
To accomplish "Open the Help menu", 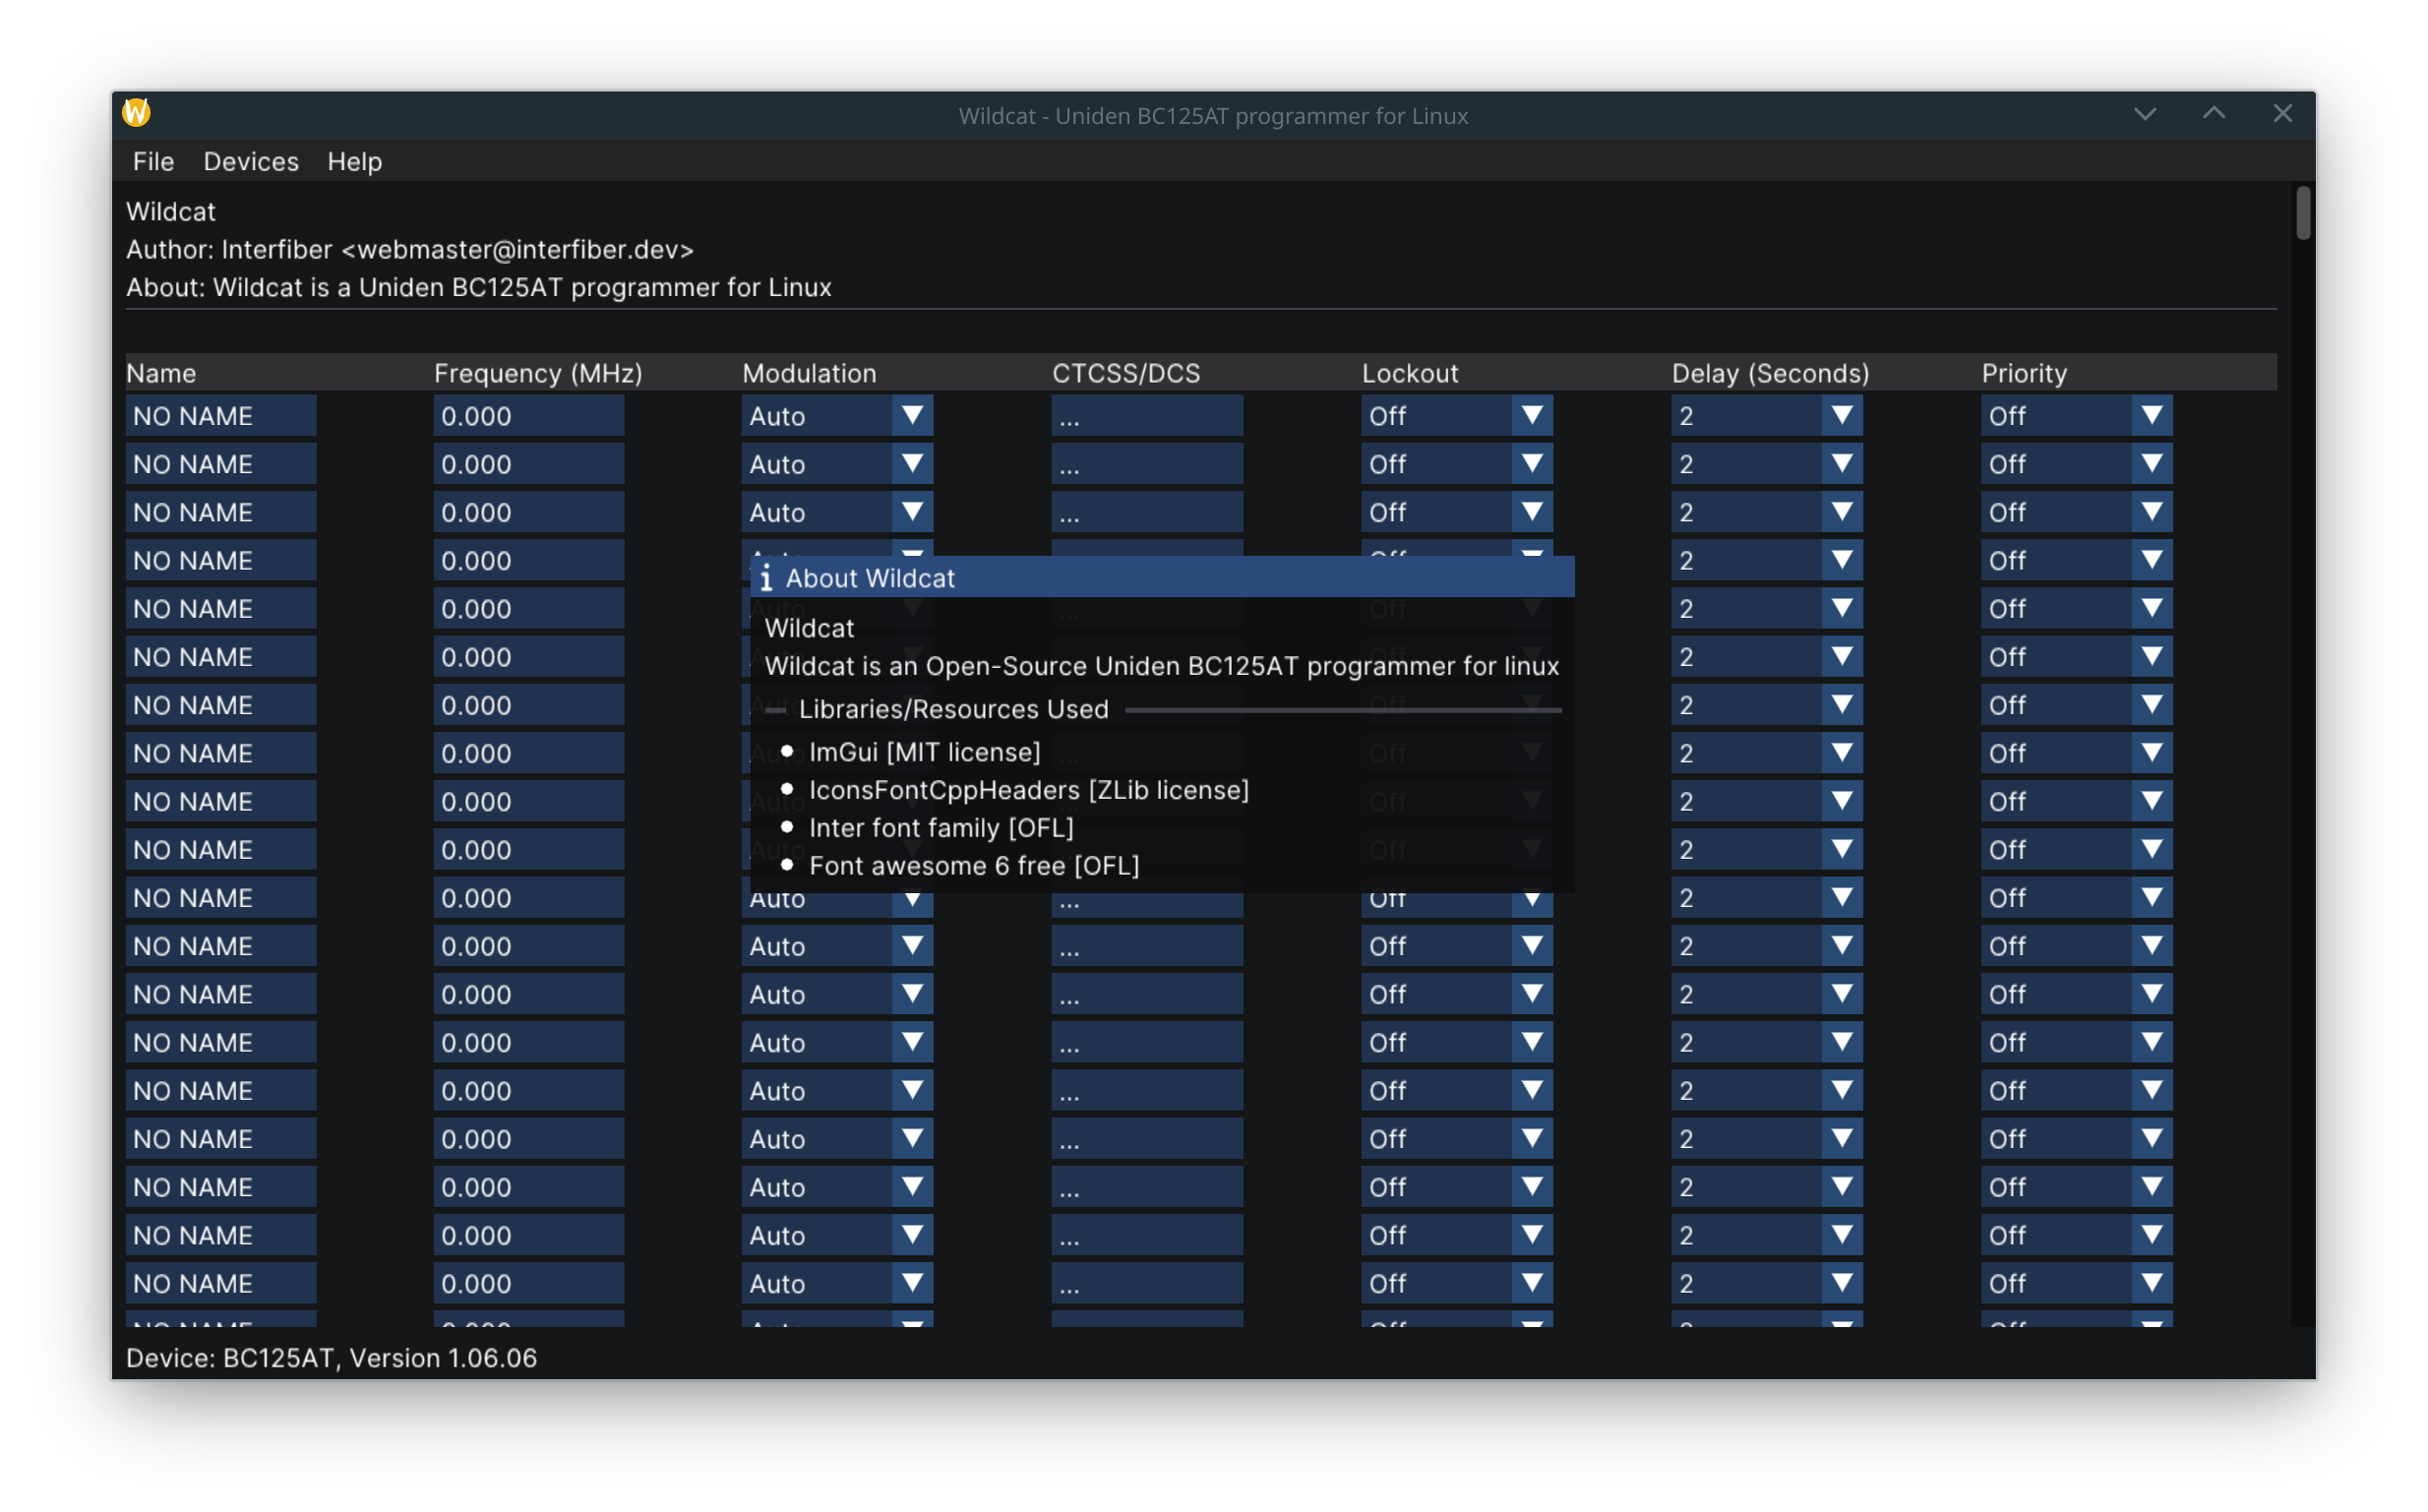I will [x=355, y=161].
